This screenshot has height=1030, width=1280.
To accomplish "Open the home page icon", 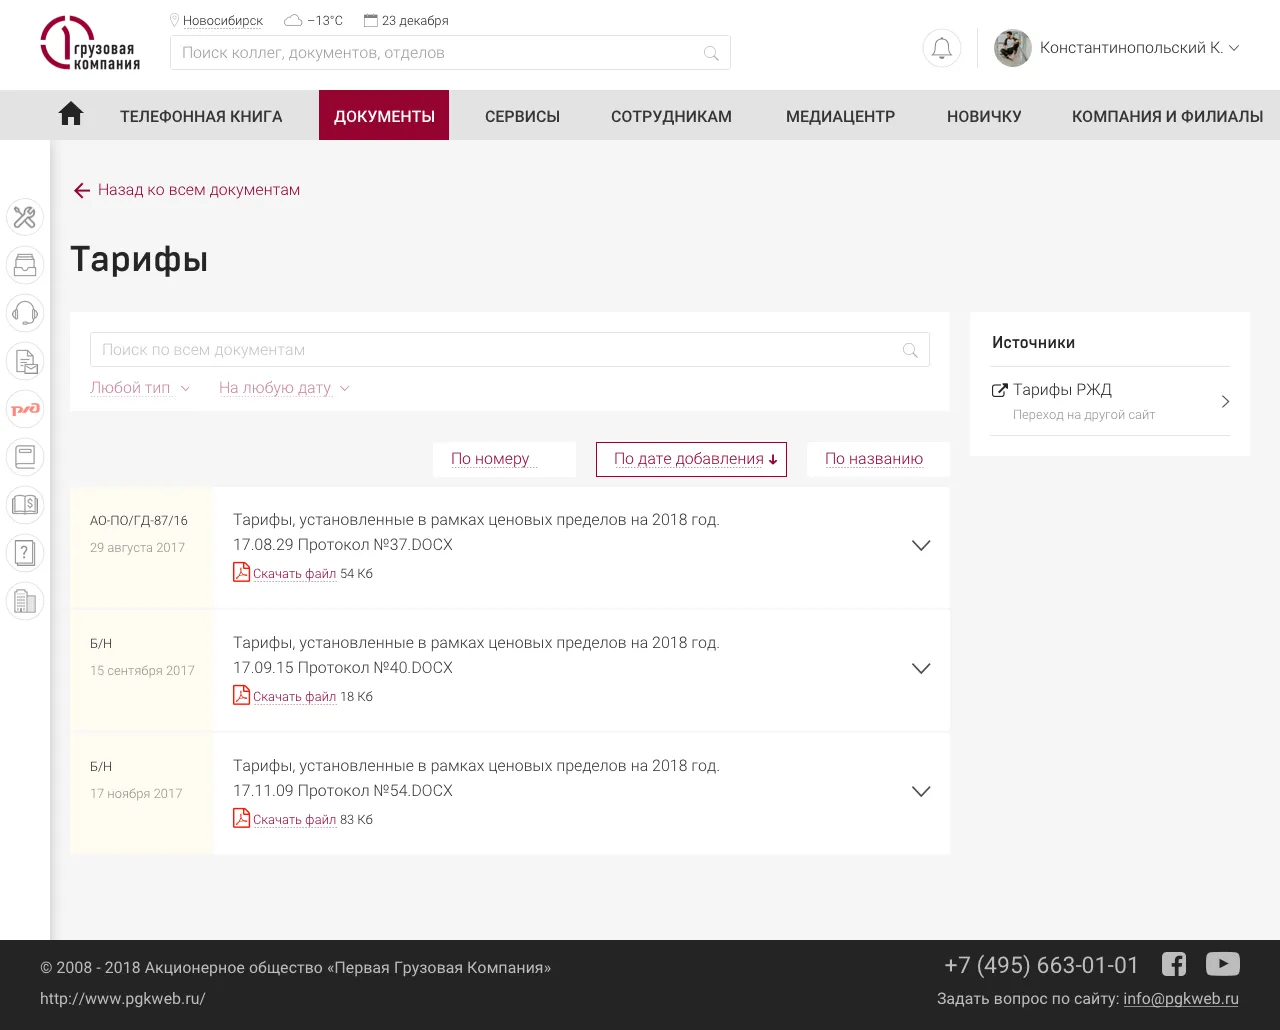I will click(x=71, y=114).
